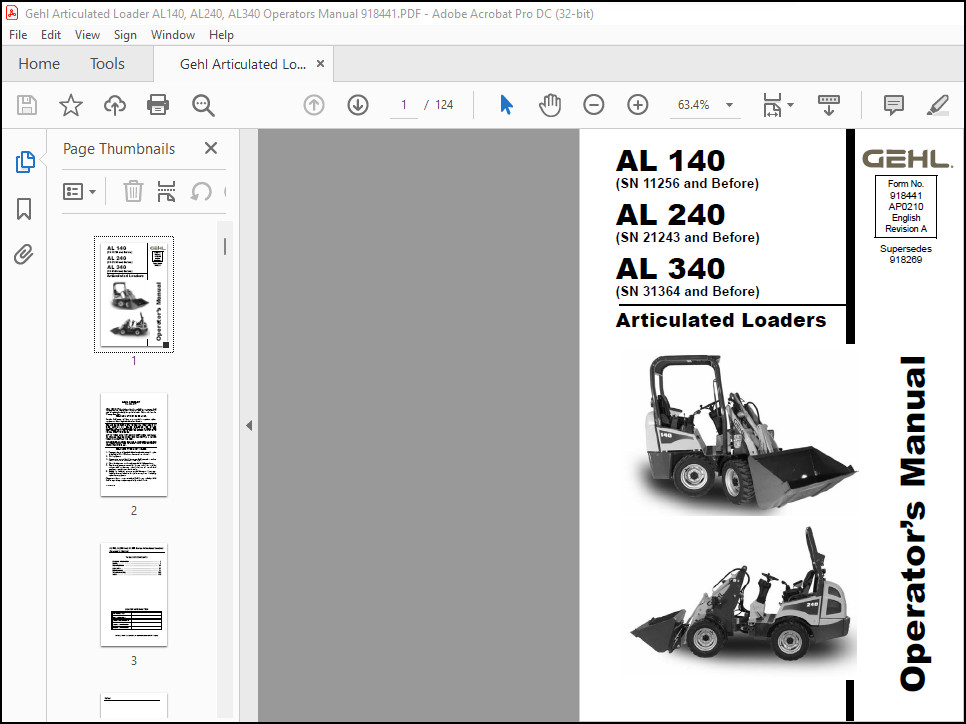The height and width of the screenshot is (724, 966).
Task: Choose the selection arrow tool
Action: pos(506,105)
